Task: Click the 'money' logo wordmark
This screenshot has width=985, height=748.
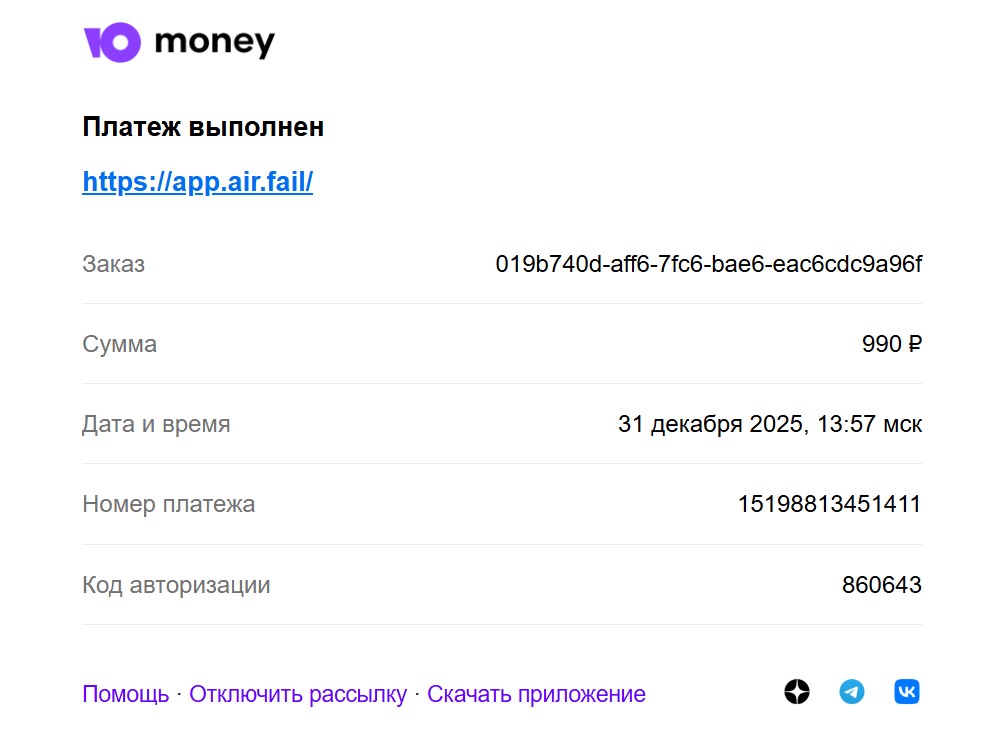Action: pos(215,43)
